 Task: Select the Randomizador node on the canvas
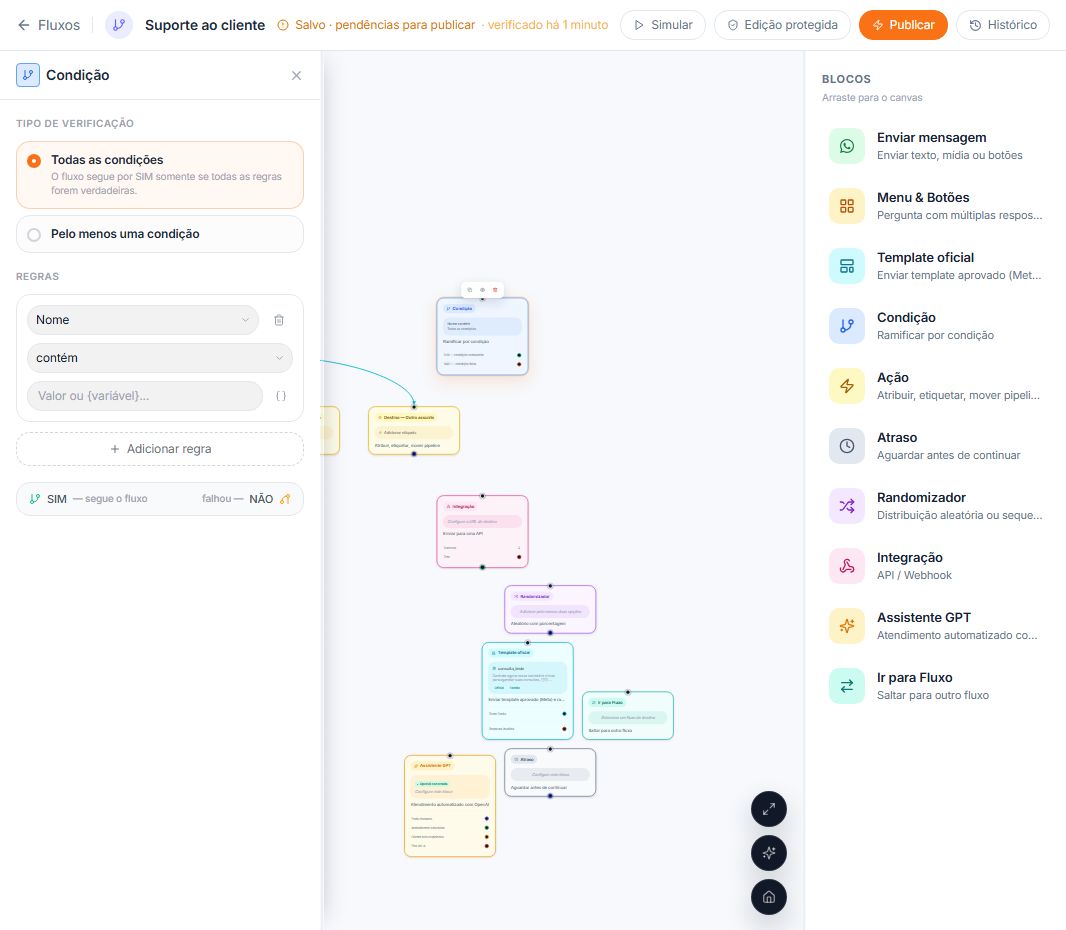click(550, 609)
